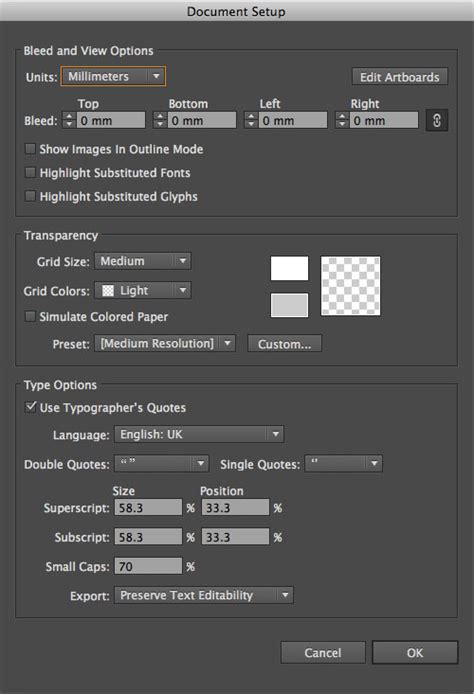Screen dimensions: 474x694
Task: Click the Small Caps percentage field
Action: pos(148,566)
